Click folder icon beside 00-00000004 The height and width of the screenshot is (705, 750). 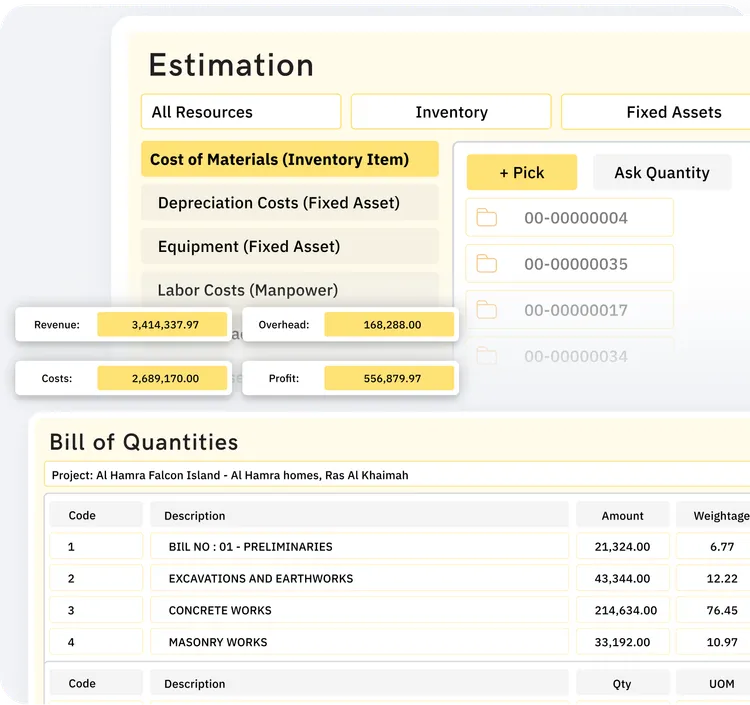[x=486, y=218]
